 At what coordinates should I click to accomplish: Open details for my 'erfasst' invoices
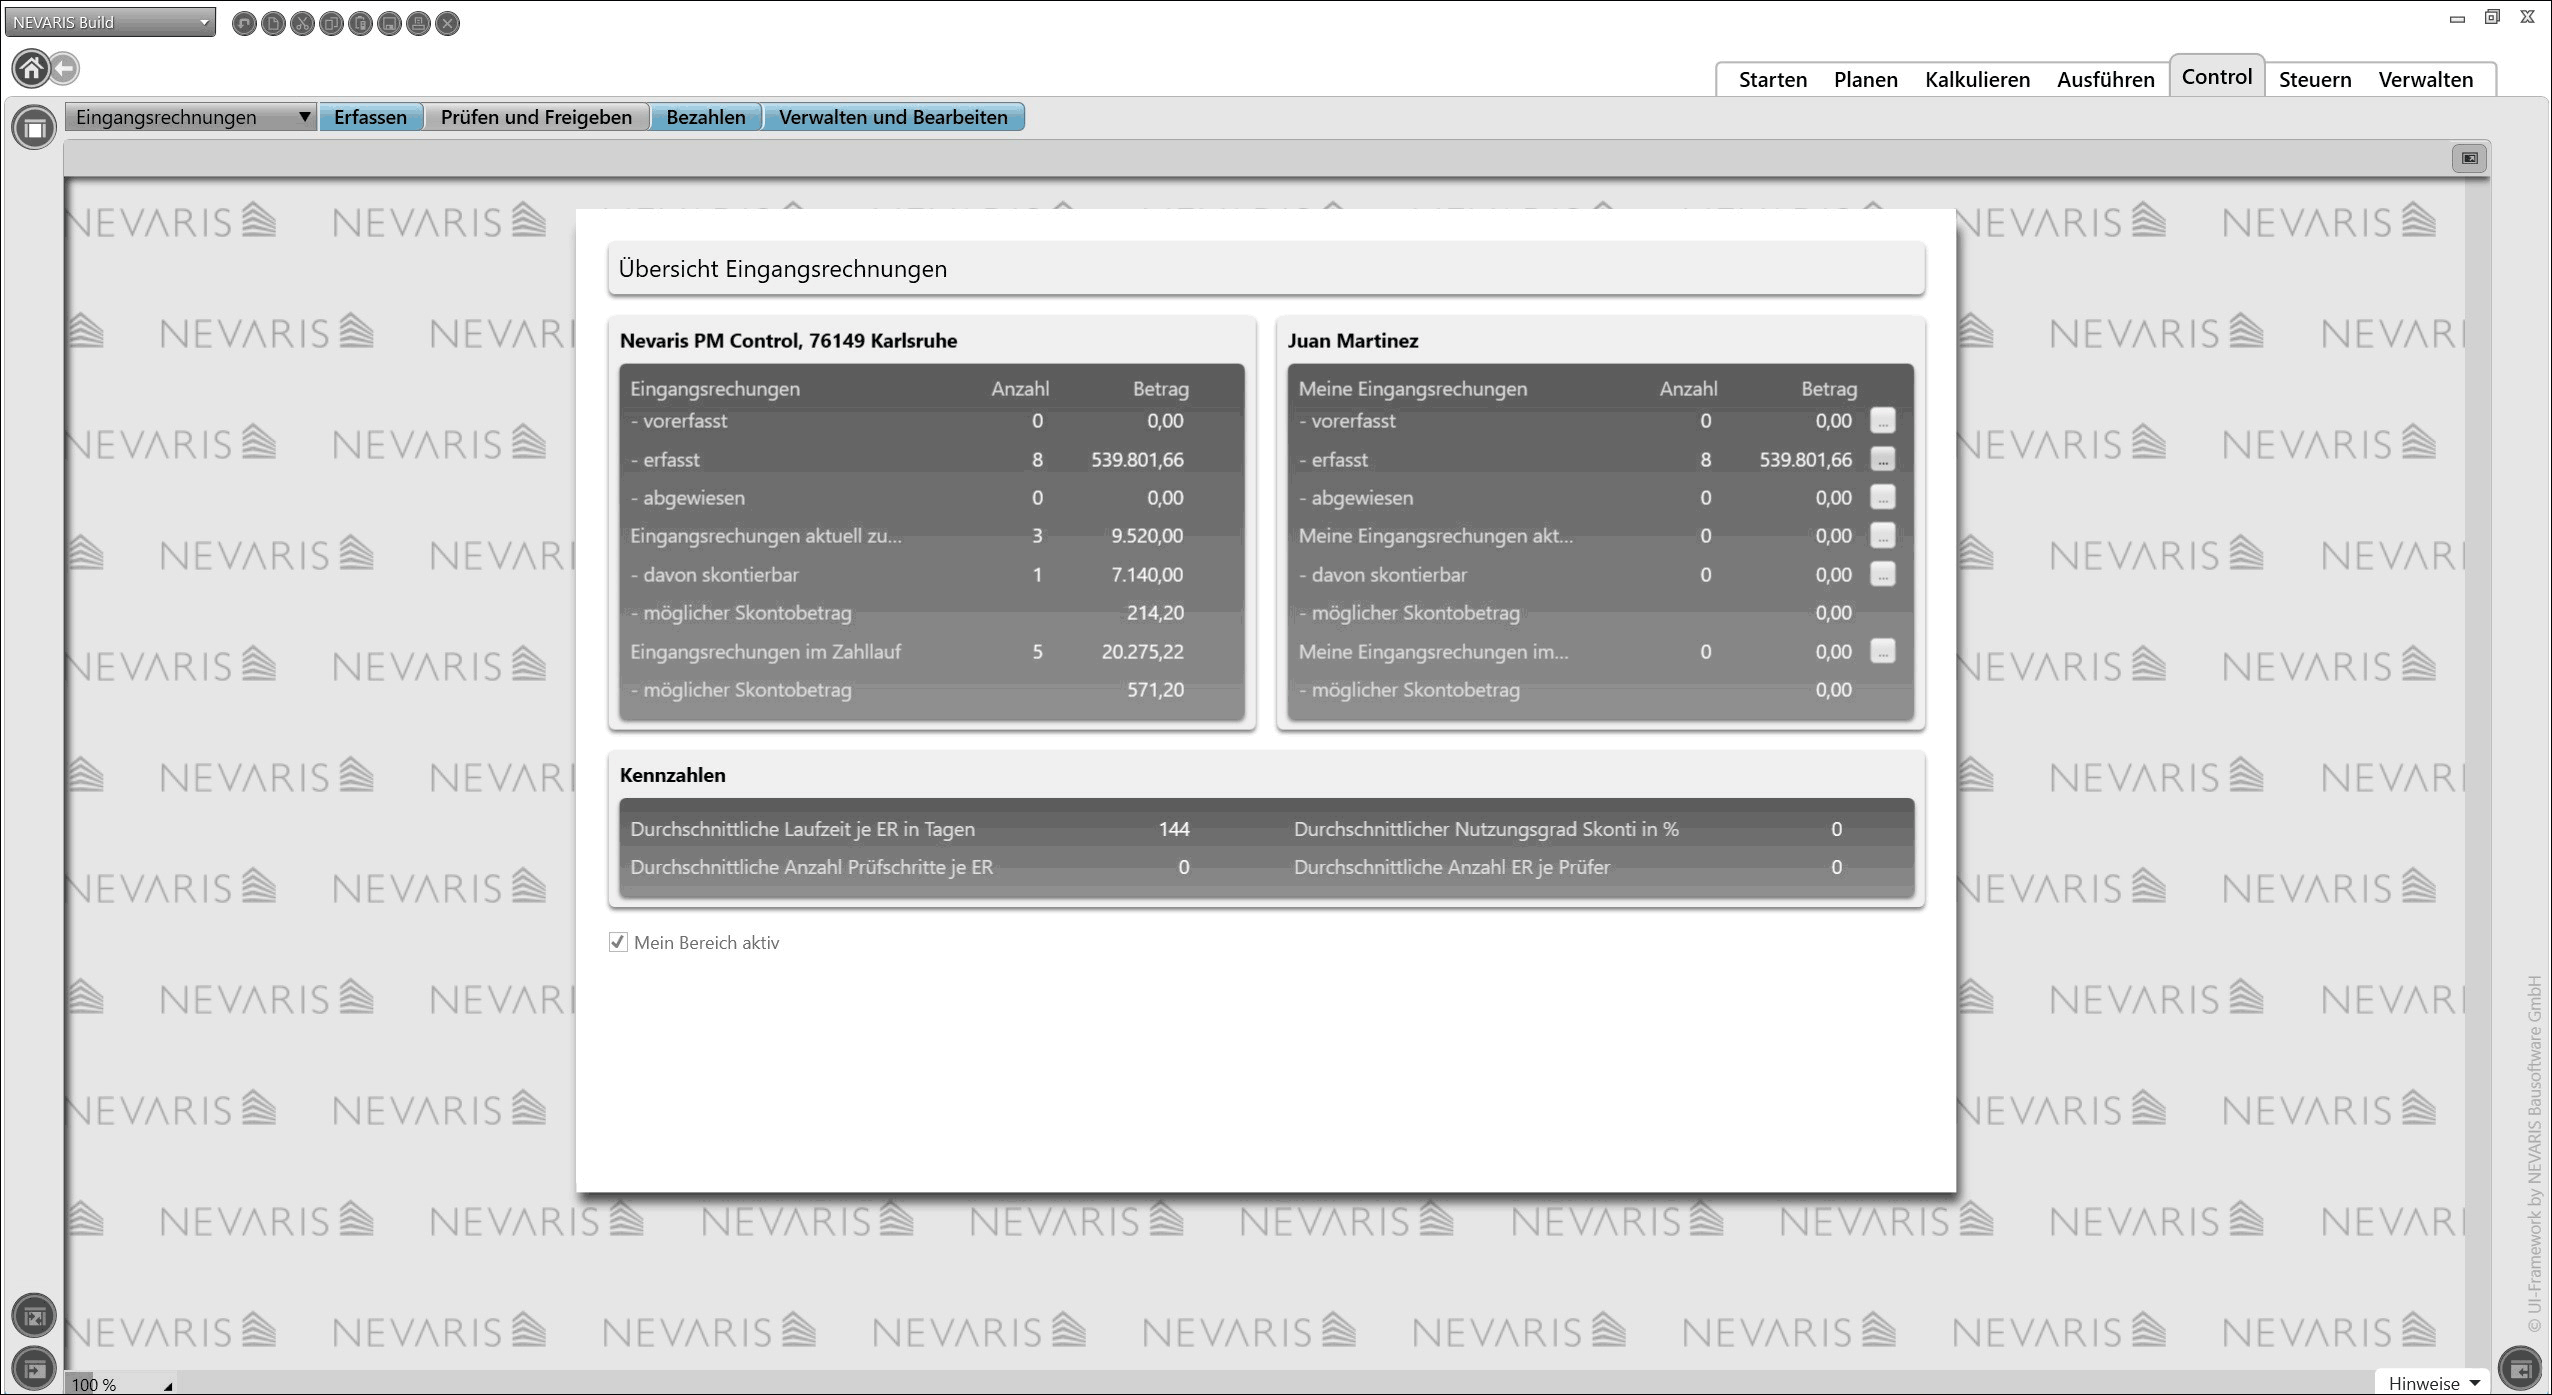[1883, 460]
